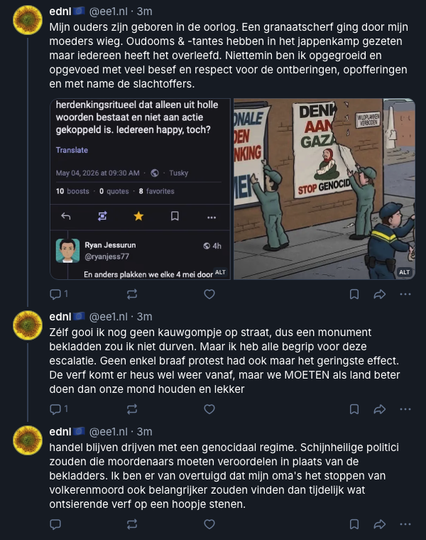
Task: Boost the kauwgompje post
Action: pos(132,409)
